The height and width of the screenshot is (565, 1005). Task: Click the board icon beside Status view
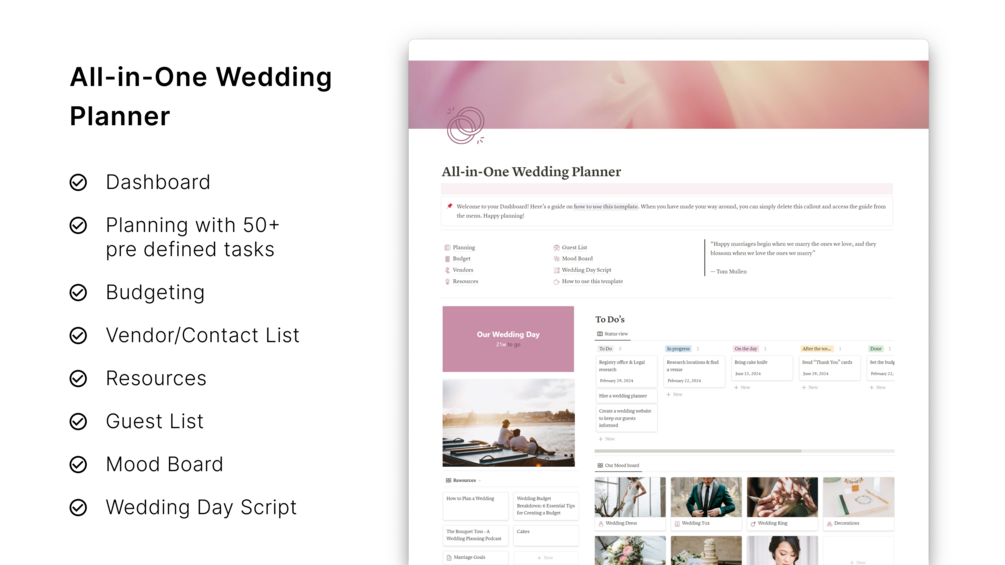[600, 334]
